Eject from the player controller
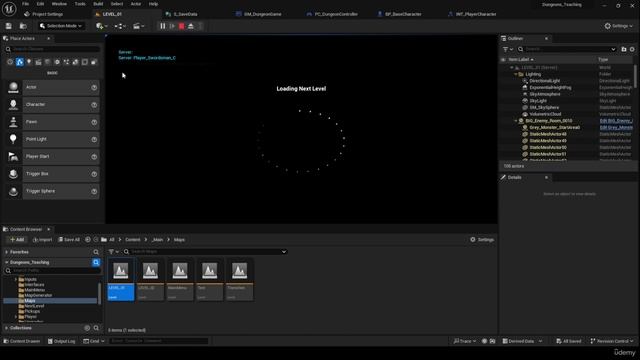The height and width of the screenshot is (360, 640). coord(191,26)
